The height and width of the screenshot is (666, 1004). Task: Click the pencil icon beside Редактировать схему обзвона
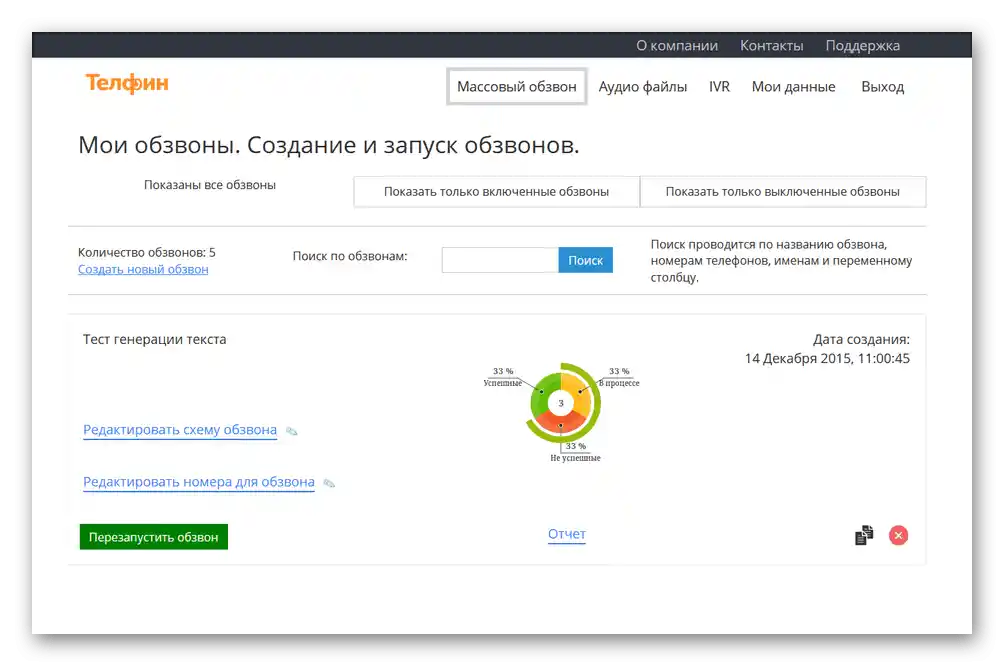pos(291,429)
